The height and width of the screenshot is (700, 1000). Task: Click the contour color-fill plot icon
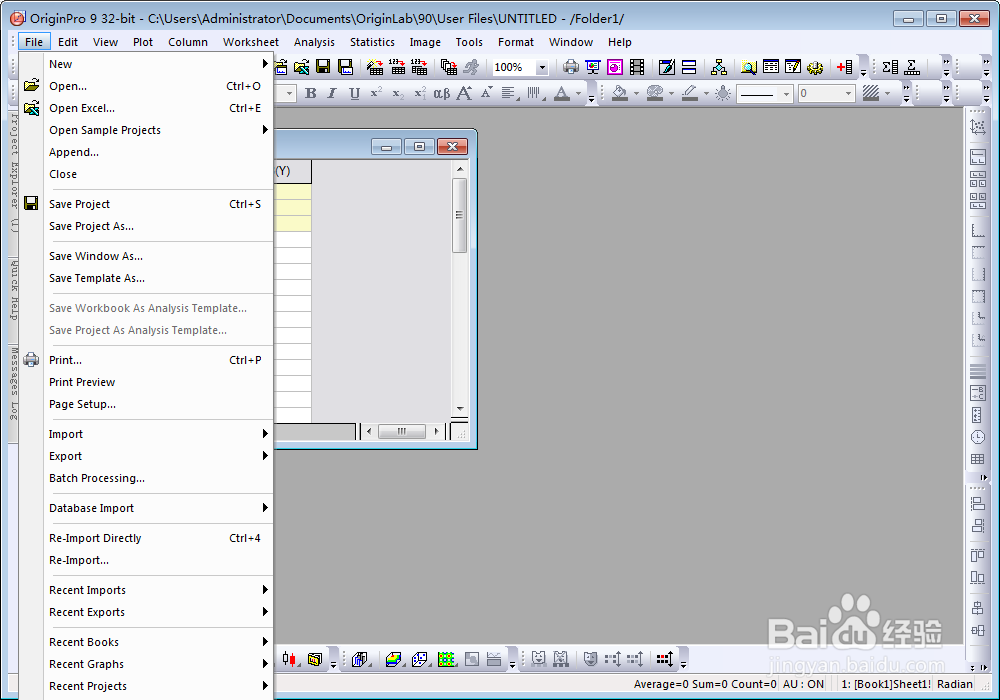pyautogui.click(x=446, y=659)
